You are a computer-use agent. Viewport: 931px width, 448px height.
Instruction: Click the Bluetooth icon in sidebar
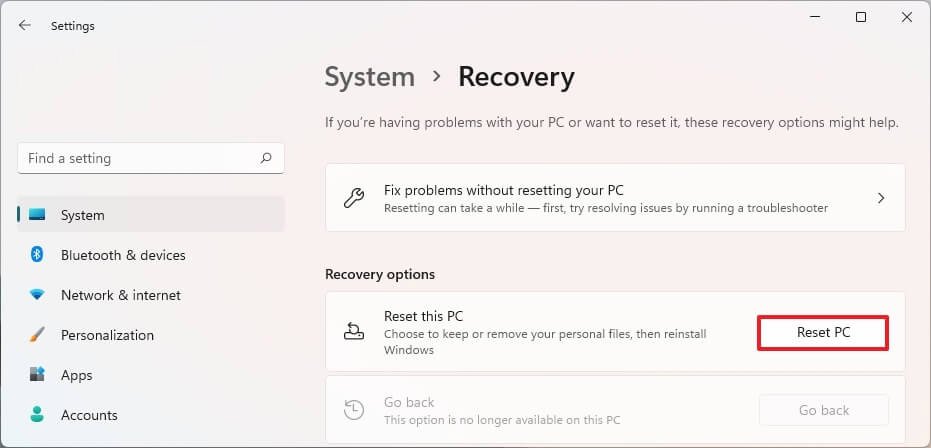coord(37,255)
